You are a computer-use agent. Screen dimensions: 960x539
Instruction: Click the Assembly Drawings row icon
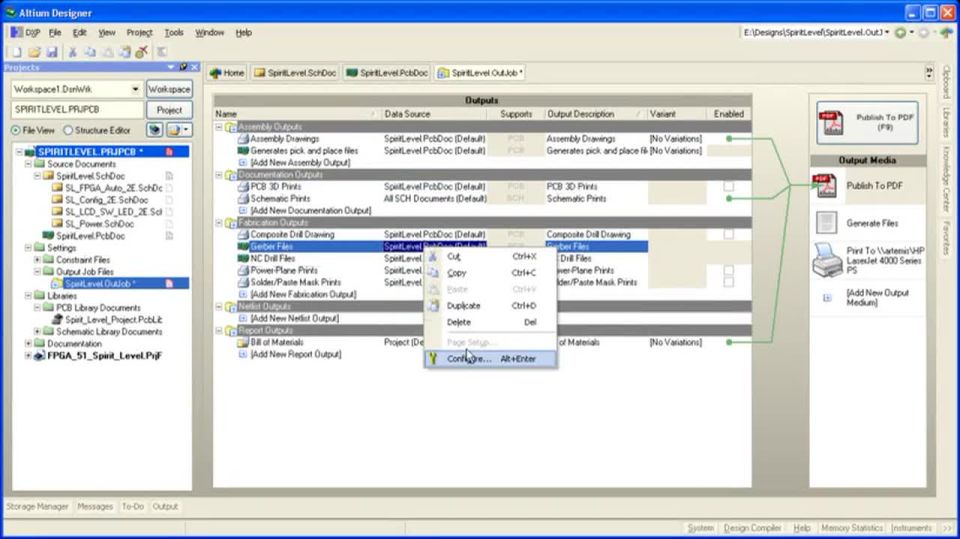click(x=243, y=139)
